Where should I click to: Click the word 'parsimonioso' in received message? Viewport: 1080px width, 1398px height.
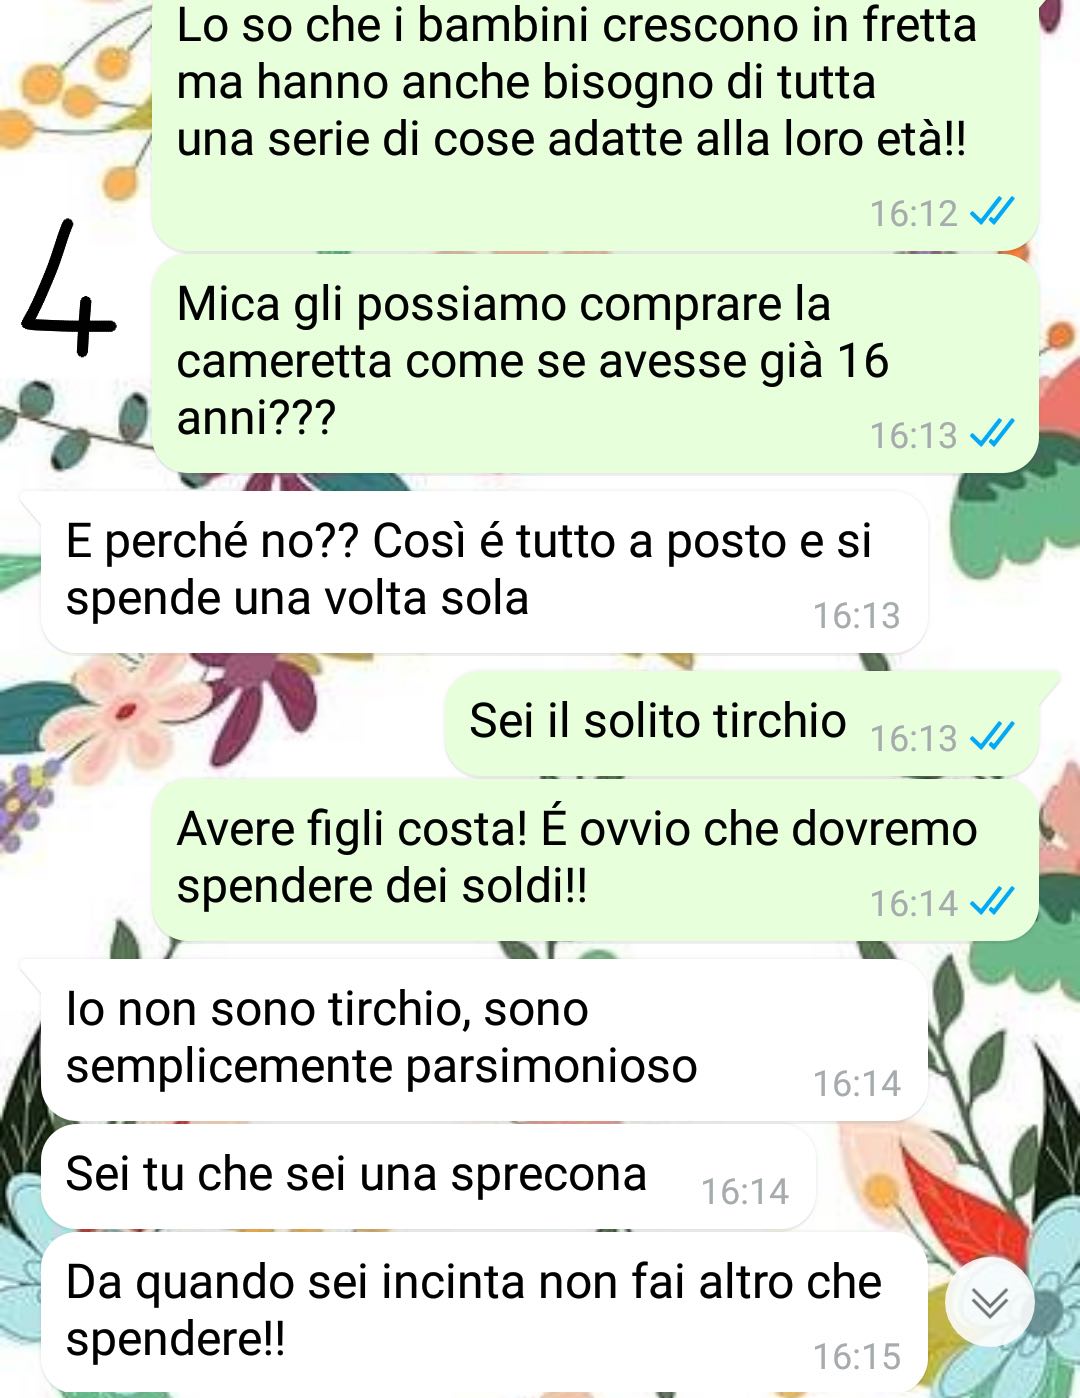[x=552, y=1068]
